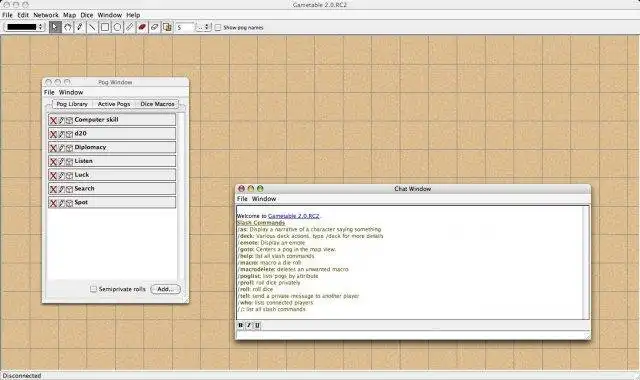Toggle Bold in the Chat Window
This screenshot has height=380, width=640.
pyautogui.click(x=240, y=325)
